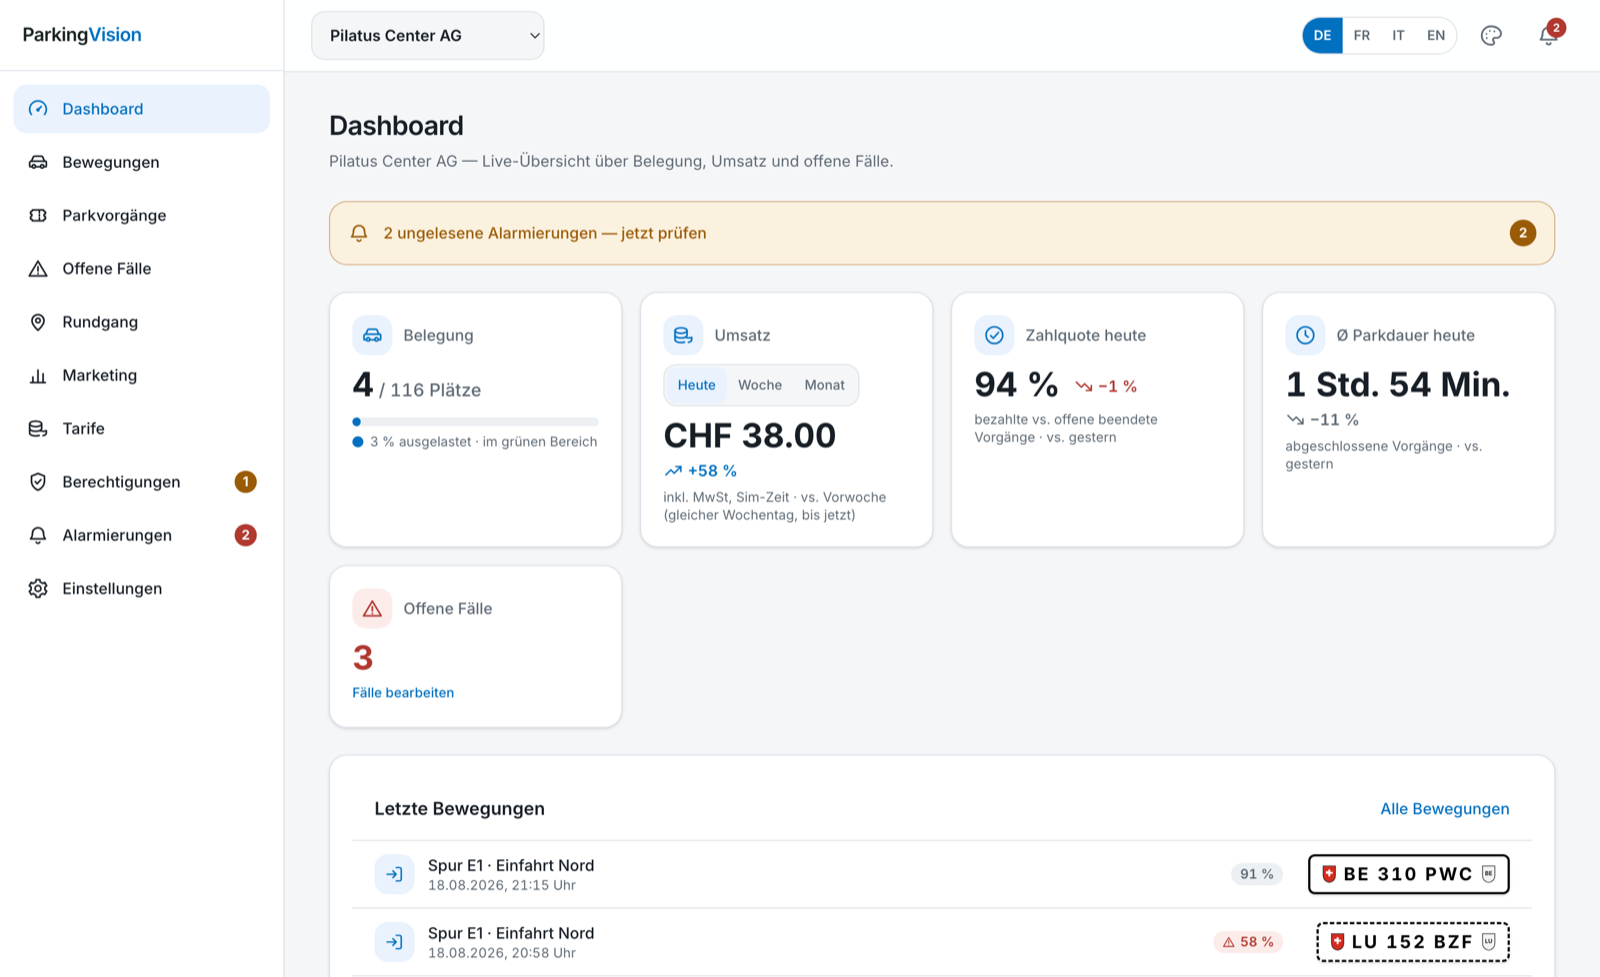Screen dimensions: 1600x977
Task: Click the Swiss shield on BE 310 PWC plate
Action: (x=1329, y=874)
